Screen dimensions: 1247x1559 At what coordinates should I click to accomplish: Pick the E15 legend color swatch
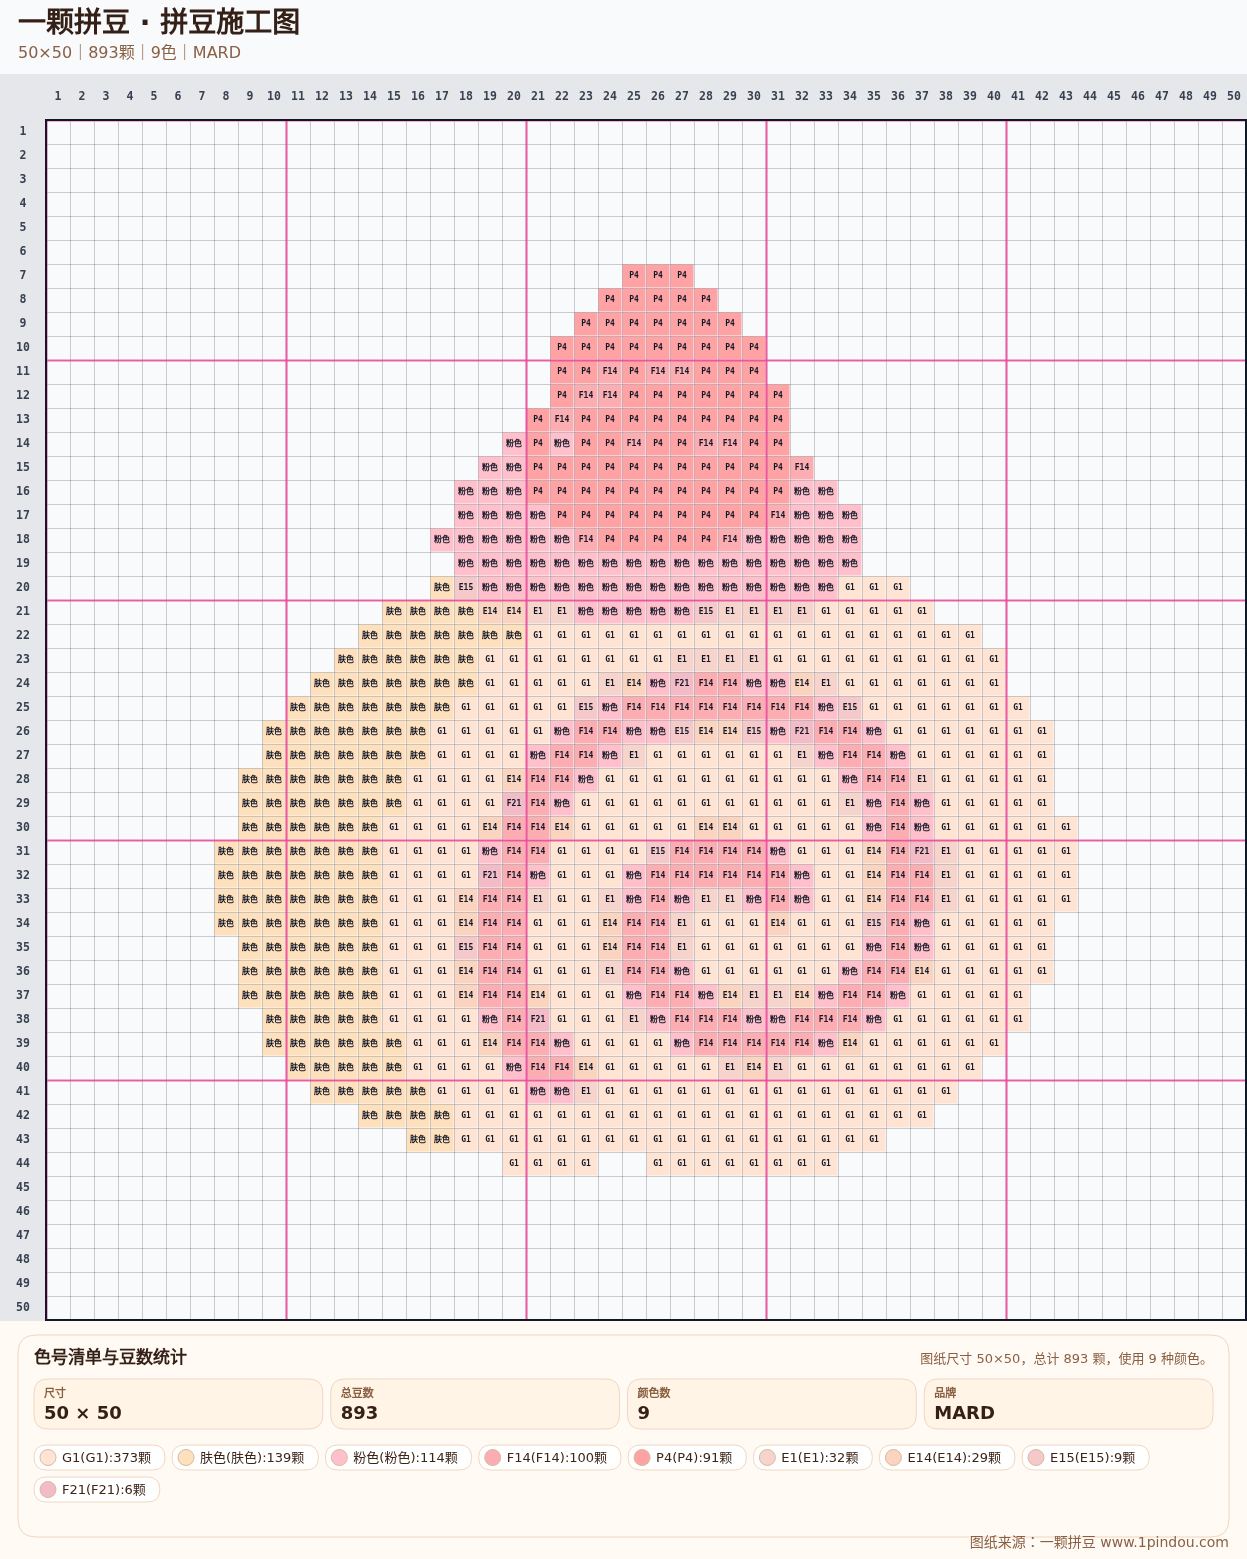point(1036,1457)
